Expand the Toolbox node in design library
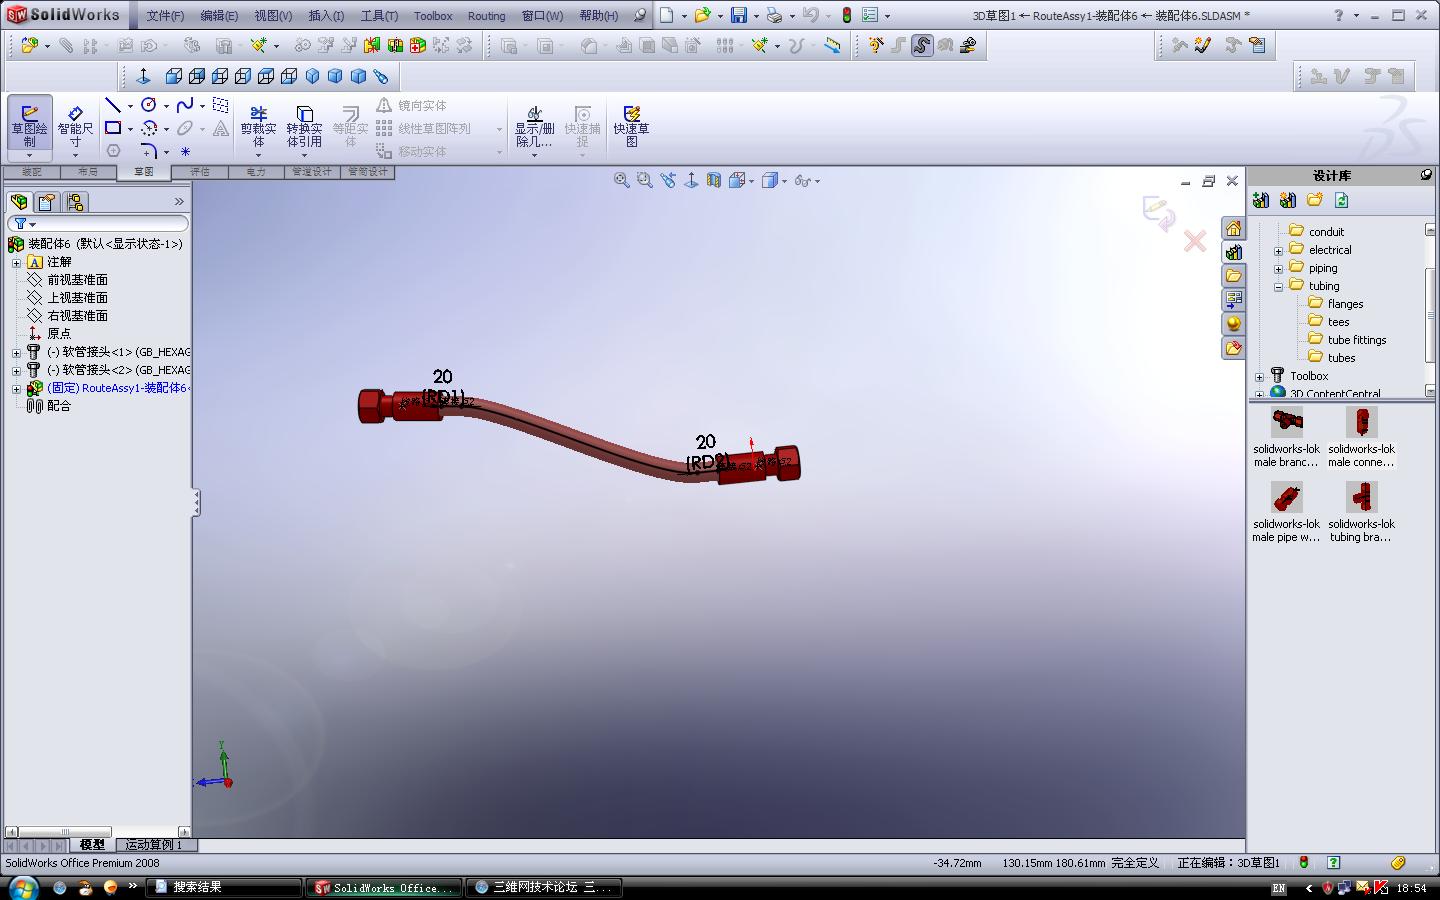This screenshot has width=1440, height=900. point(1259,376)
